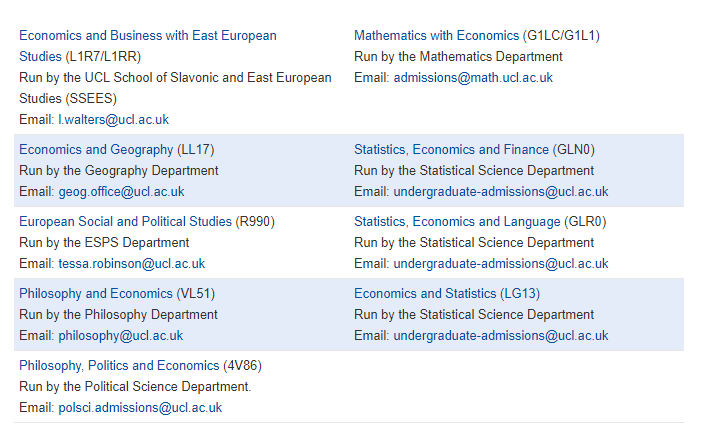
Task: Open European Social and Political Studies link
Action: click(x=125, y=222)
